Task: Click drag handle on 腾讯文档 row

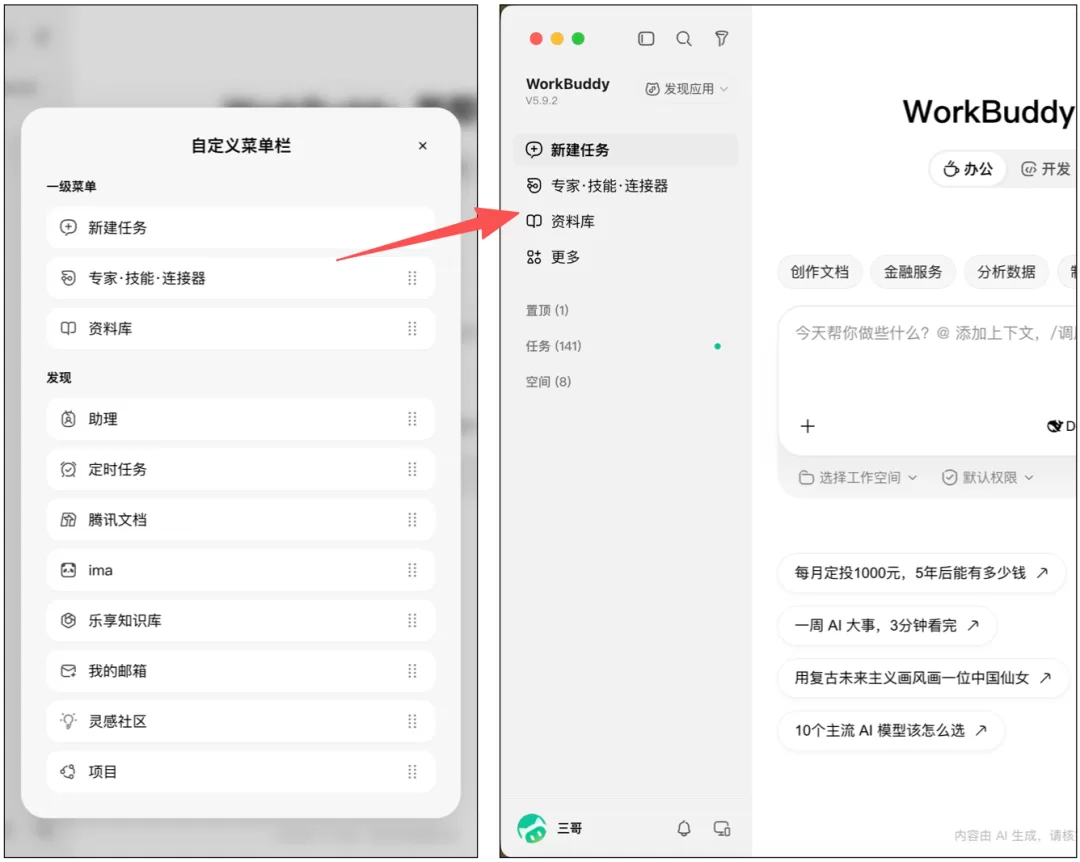Action: click(412, 520)
